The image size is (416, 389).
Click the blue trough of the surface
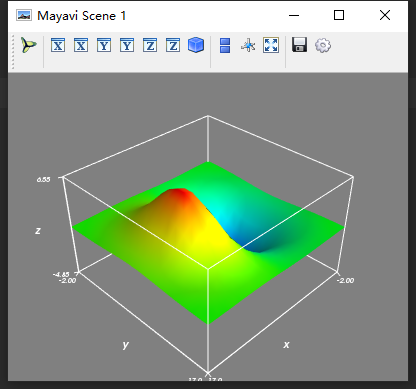pos(258,245)
